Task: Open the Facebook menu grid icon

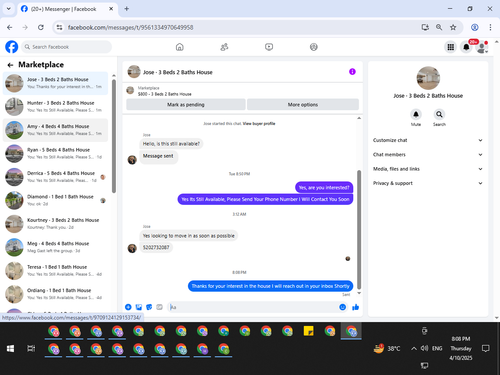Action: 451,47
